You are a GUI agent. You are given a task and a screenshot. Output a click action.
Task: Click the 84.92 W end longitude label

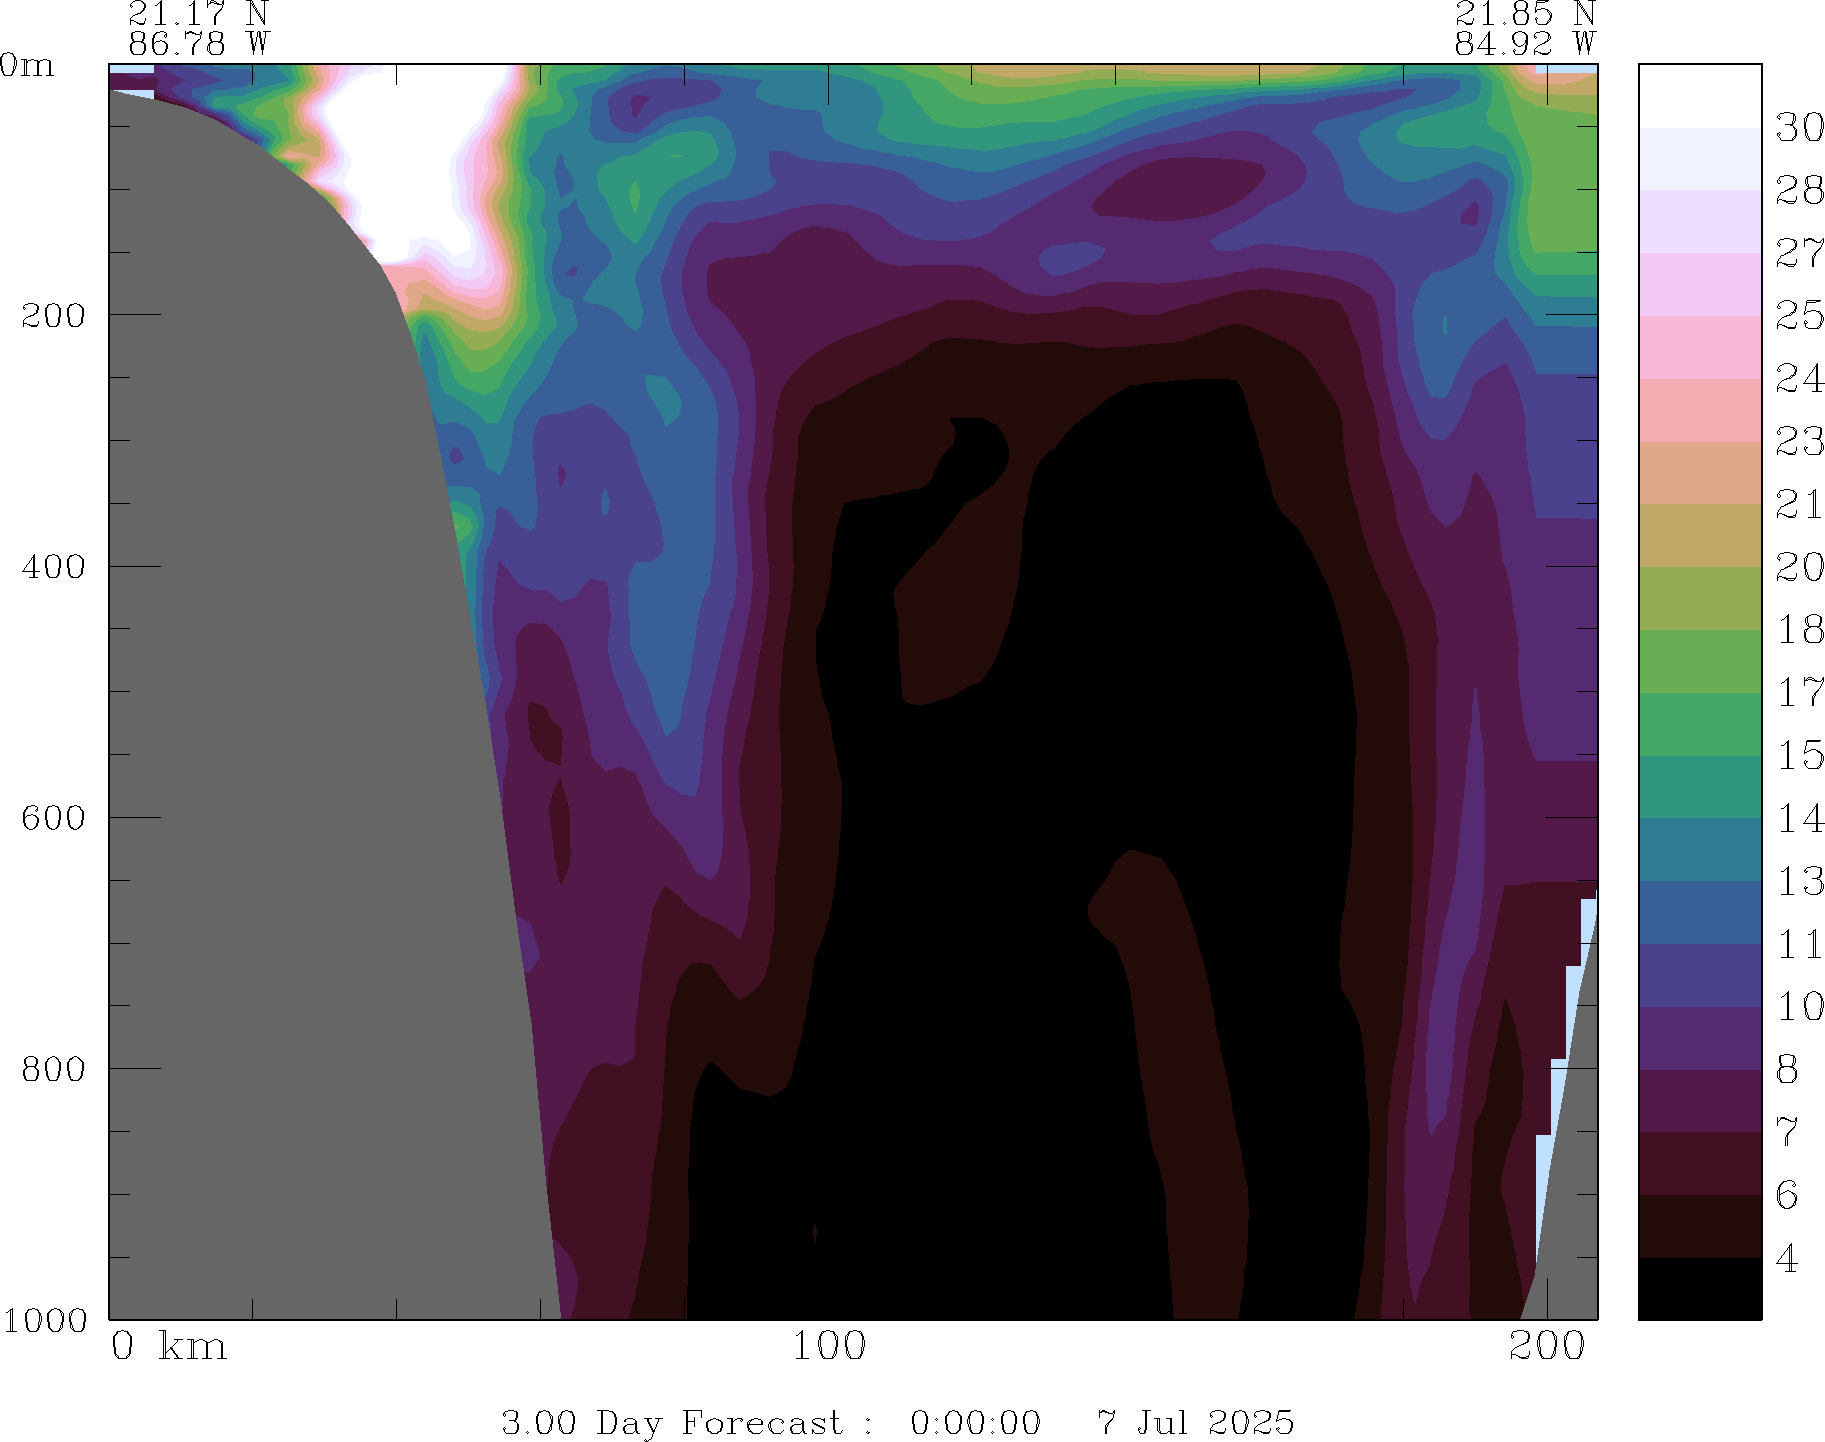click(x=1524, y=44)
